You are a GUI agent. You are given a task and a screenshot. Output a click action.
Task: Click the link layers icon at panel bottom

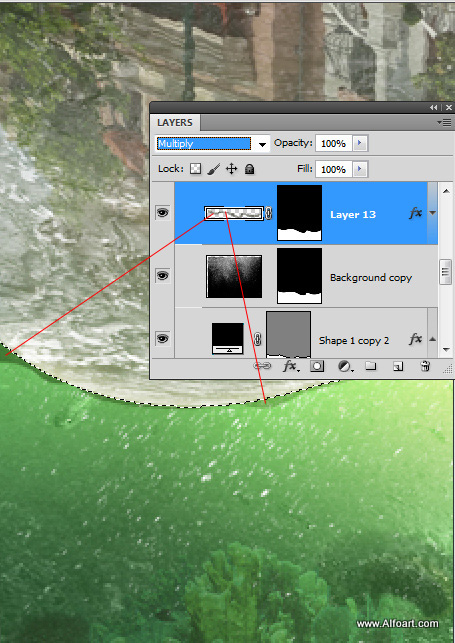click(x=262, y=366)
